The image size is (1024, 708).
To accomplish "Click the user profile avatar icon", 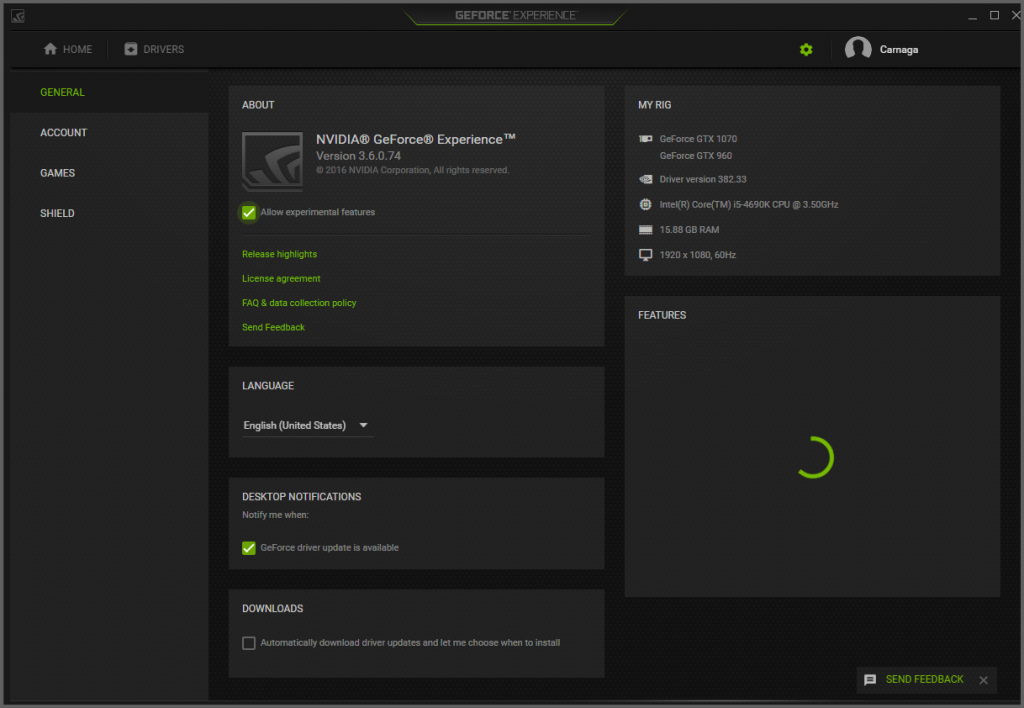I will click(x=858, y=49).
